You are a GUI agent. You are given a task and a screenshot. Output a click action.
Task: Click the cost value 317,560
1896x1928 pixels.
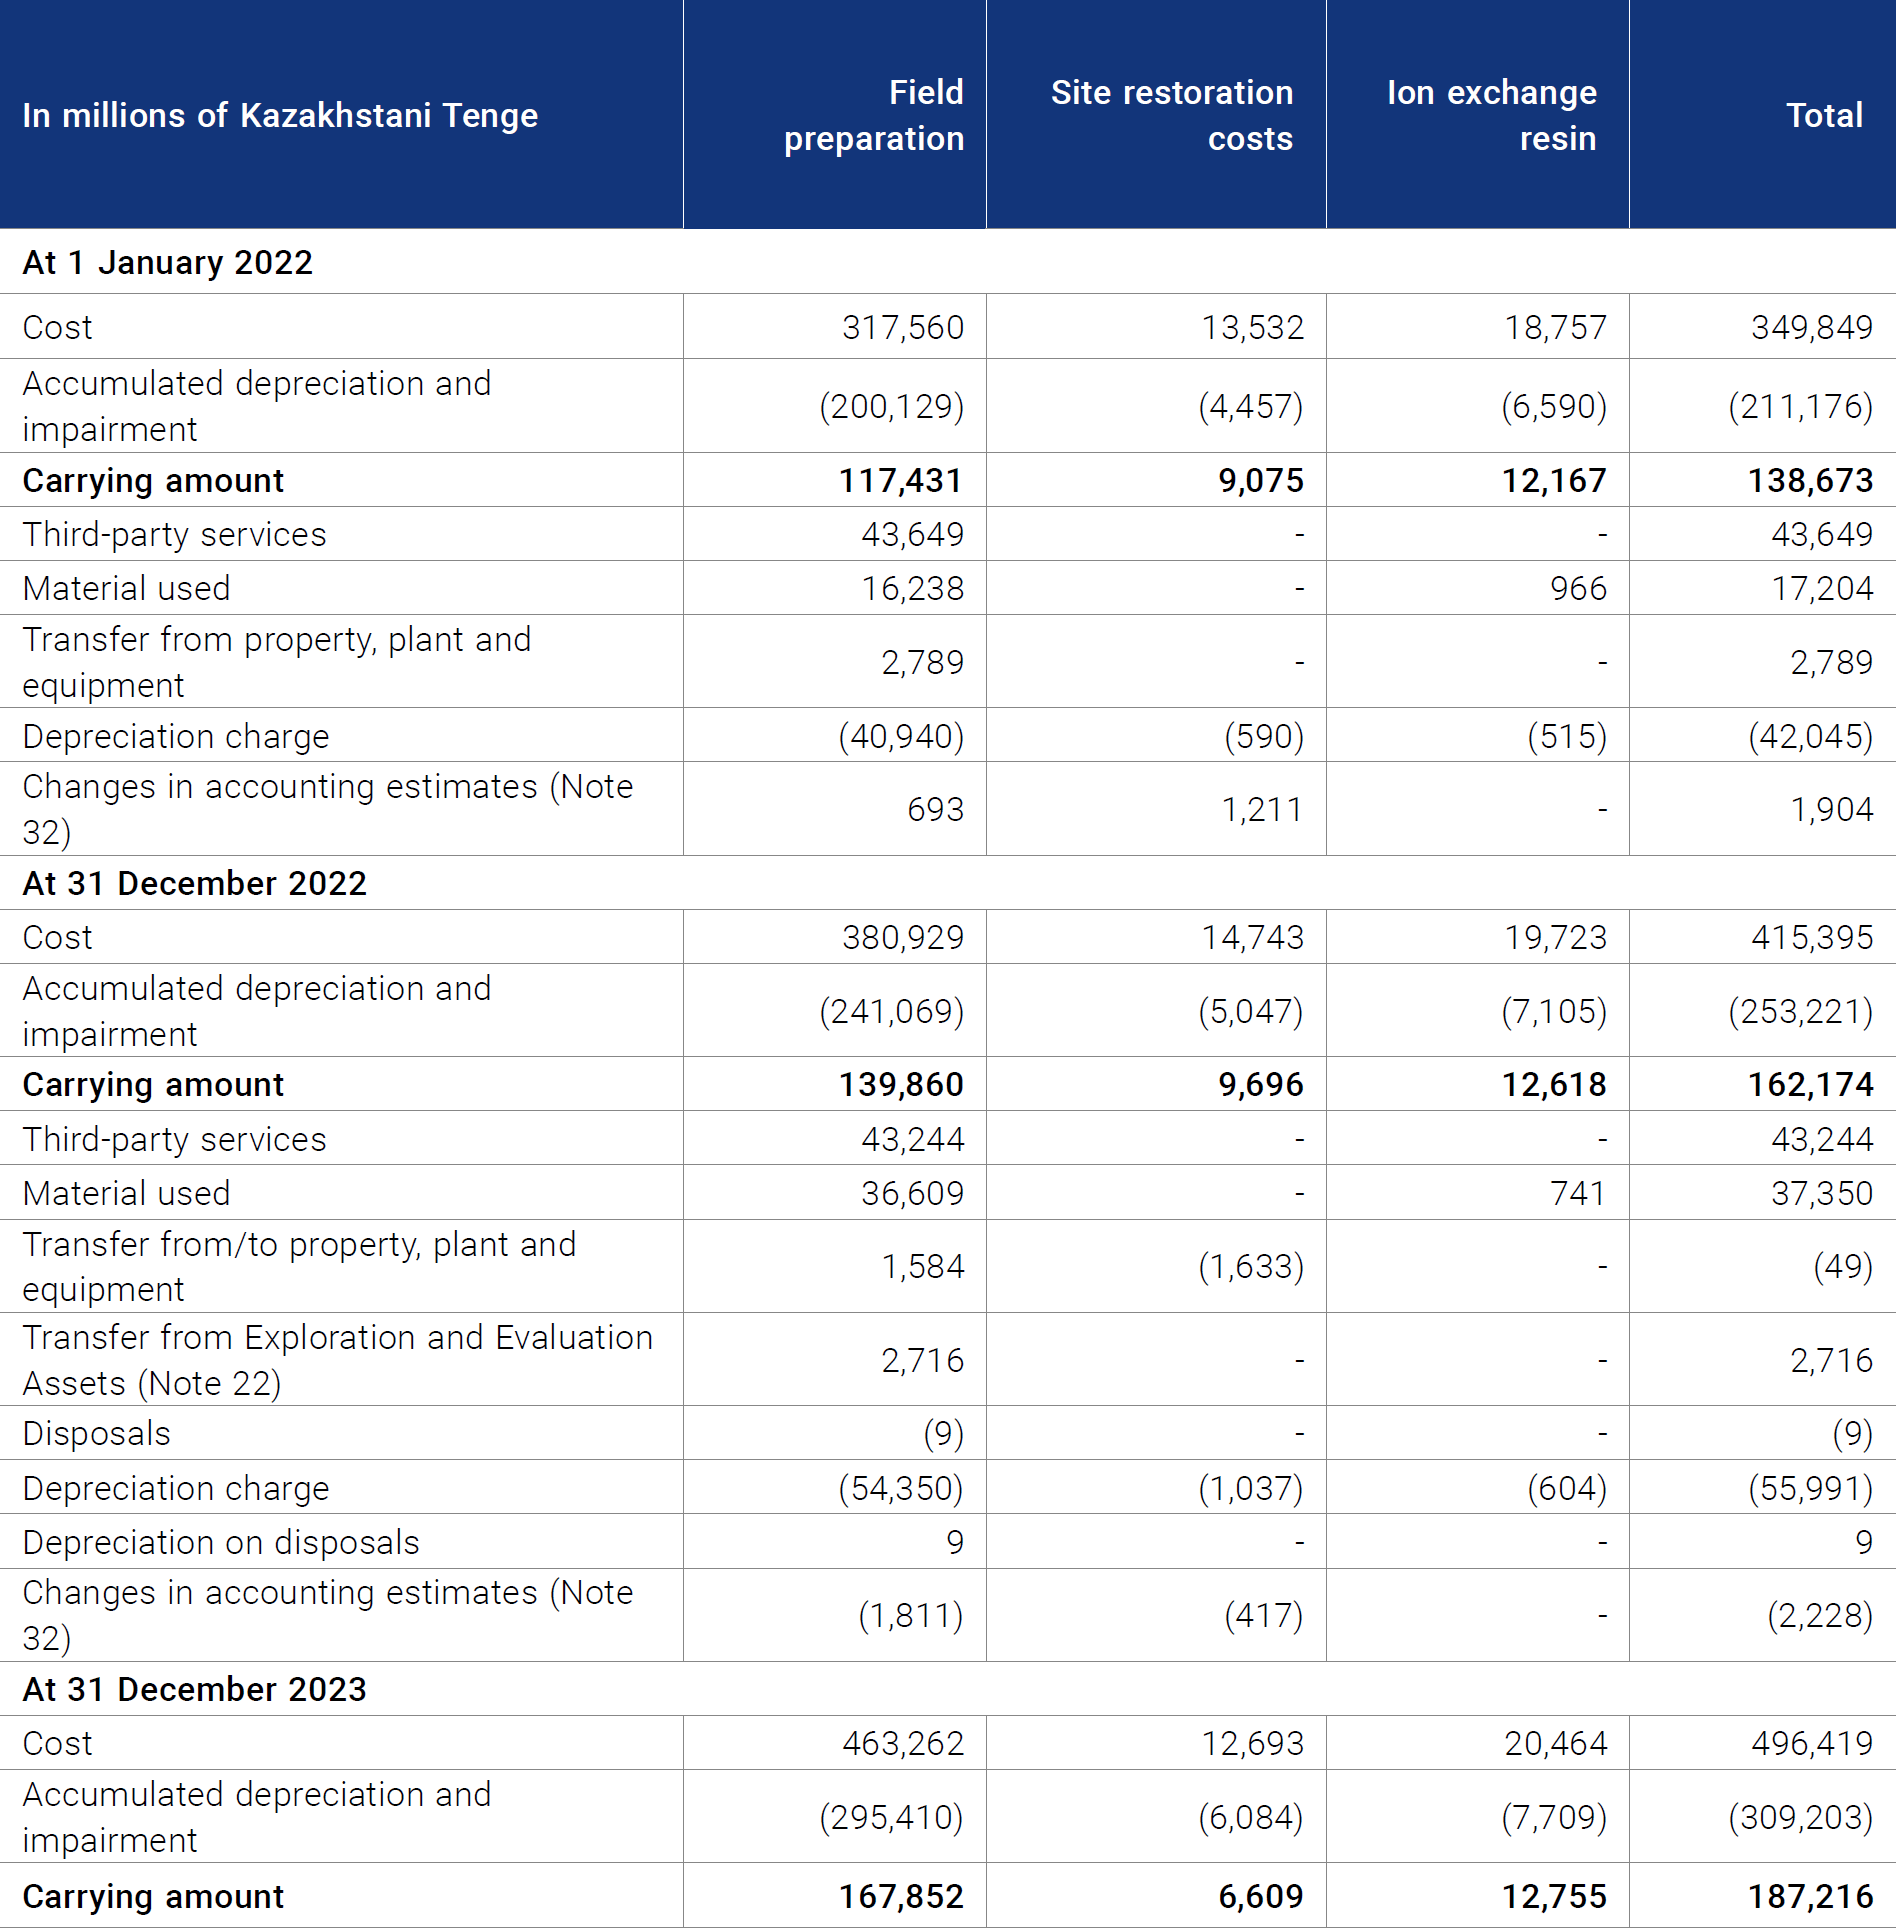tap(903, 327)
